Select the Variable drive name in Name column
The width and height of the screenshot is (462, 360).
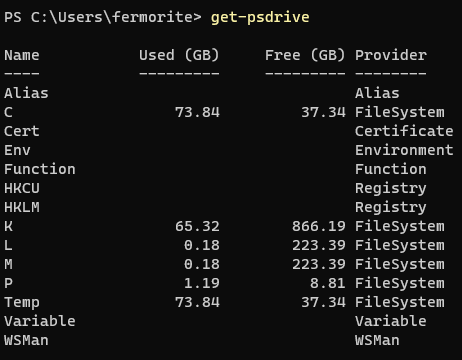pos(40,321)
